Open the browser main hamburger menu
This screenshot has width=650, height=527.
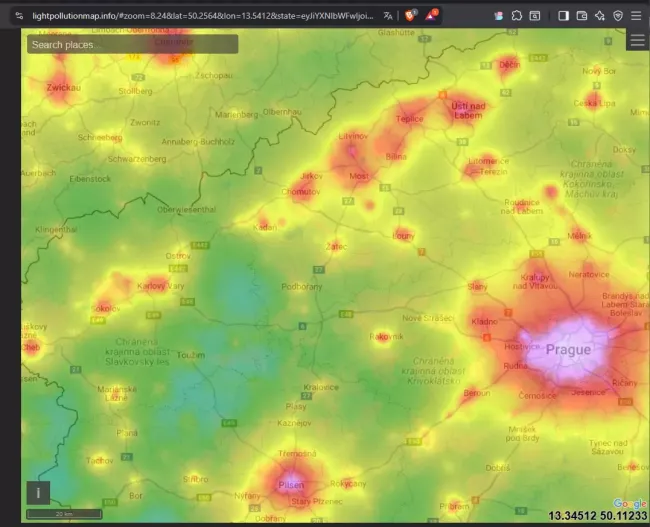pos(637,15)
